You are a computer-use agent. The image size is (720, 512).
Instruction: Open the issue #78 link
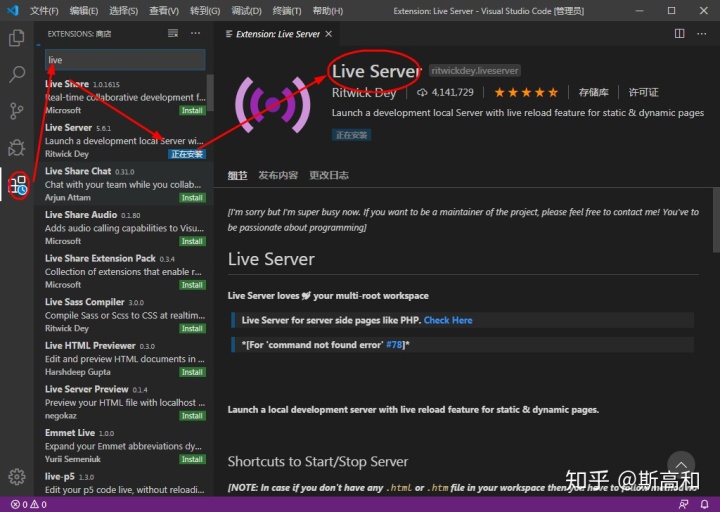pos(394,344)
